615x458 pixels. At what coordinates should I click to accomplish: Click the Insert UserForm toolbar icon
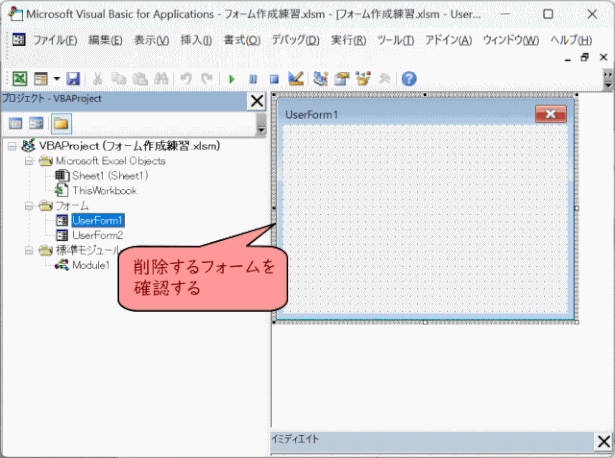tap(41, 79)
